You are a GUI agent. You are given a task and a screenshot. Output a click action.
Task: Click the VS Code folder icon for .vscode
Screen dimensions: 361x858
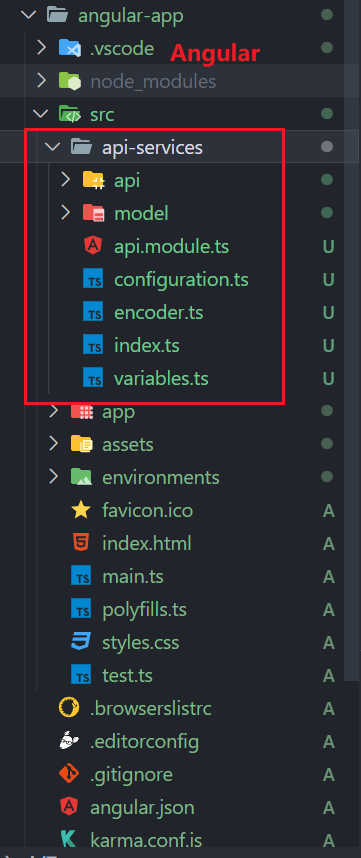(x=69, y=49)
